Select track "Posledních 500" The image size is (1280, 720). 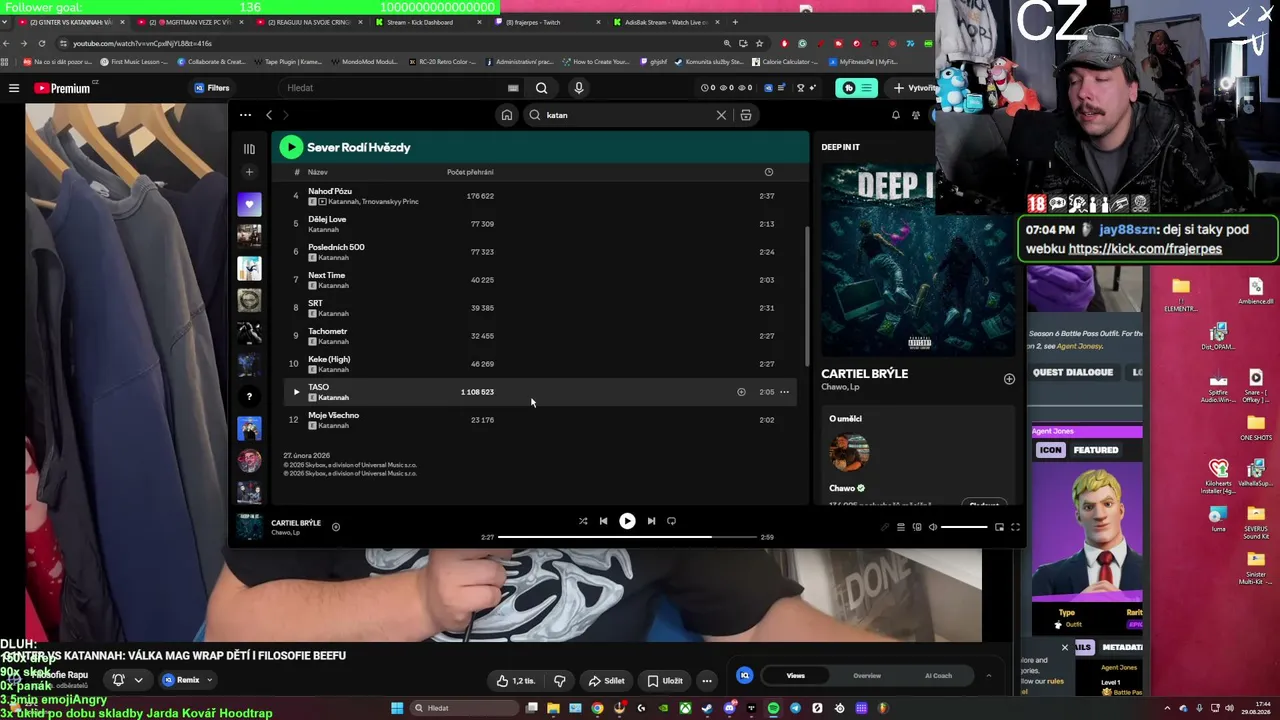click(336, 247)
